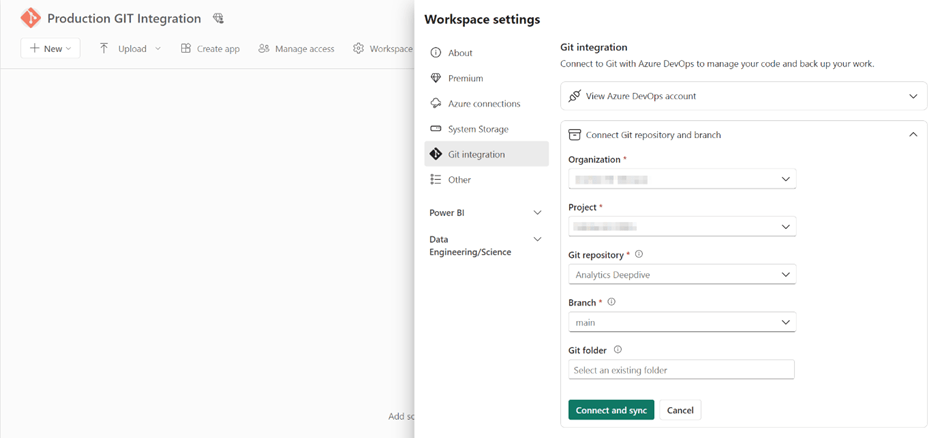The image size is (940, 438).
Task: Click the Production GIT Integration title
Action: coord(124,19)
